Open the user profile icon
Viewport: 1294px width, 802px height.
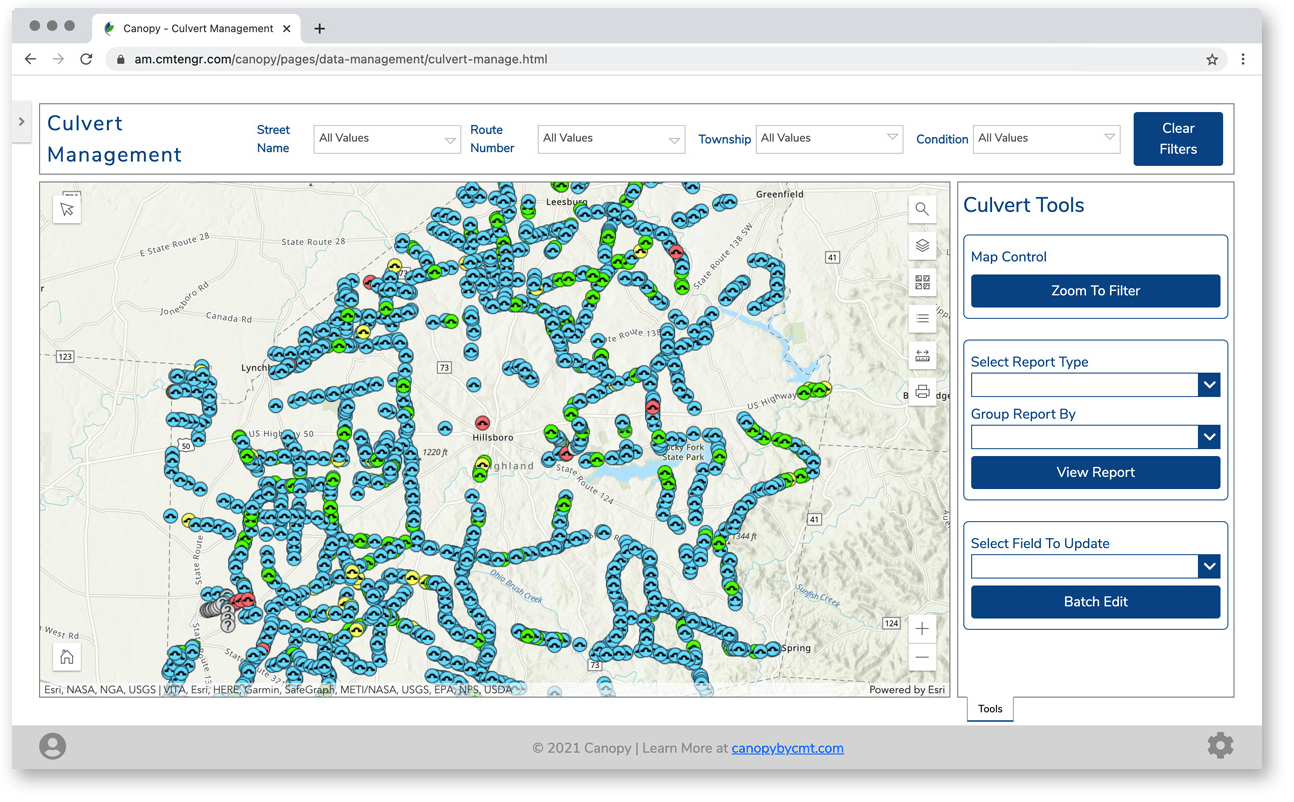coord(53,746)
